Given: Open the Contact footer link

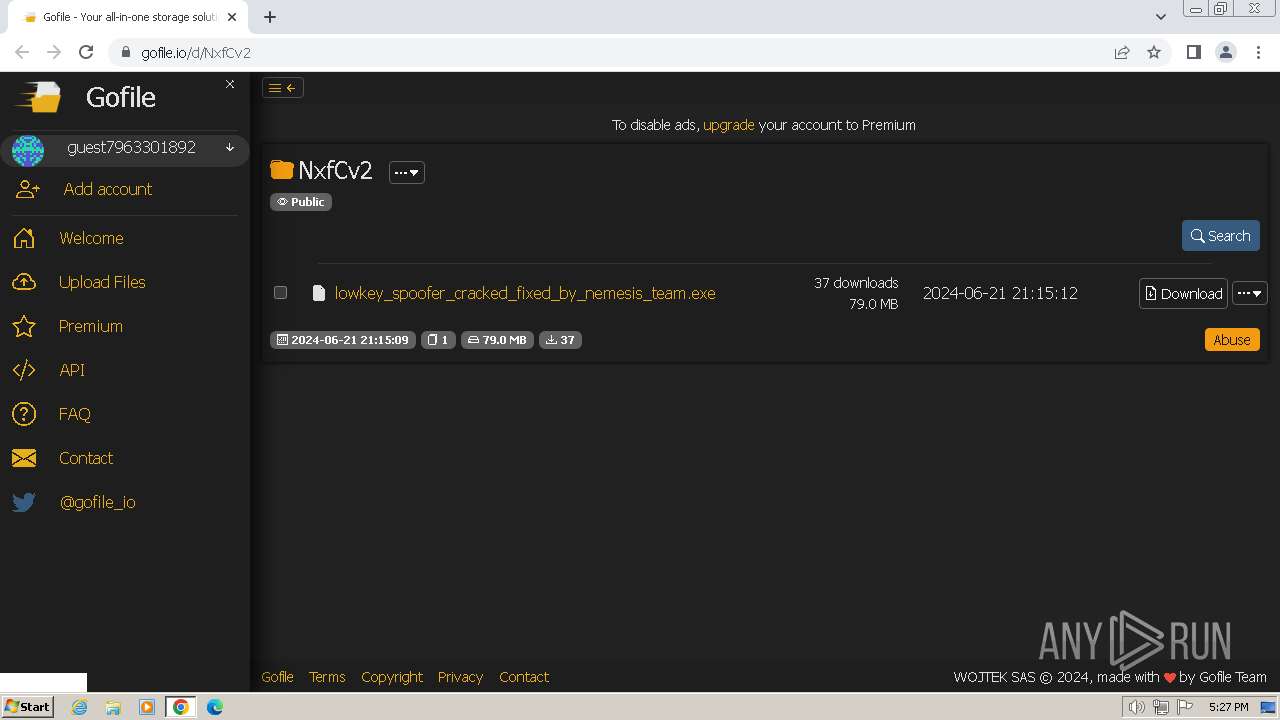Looking at the screenshot, I should [x=524, y=677].
